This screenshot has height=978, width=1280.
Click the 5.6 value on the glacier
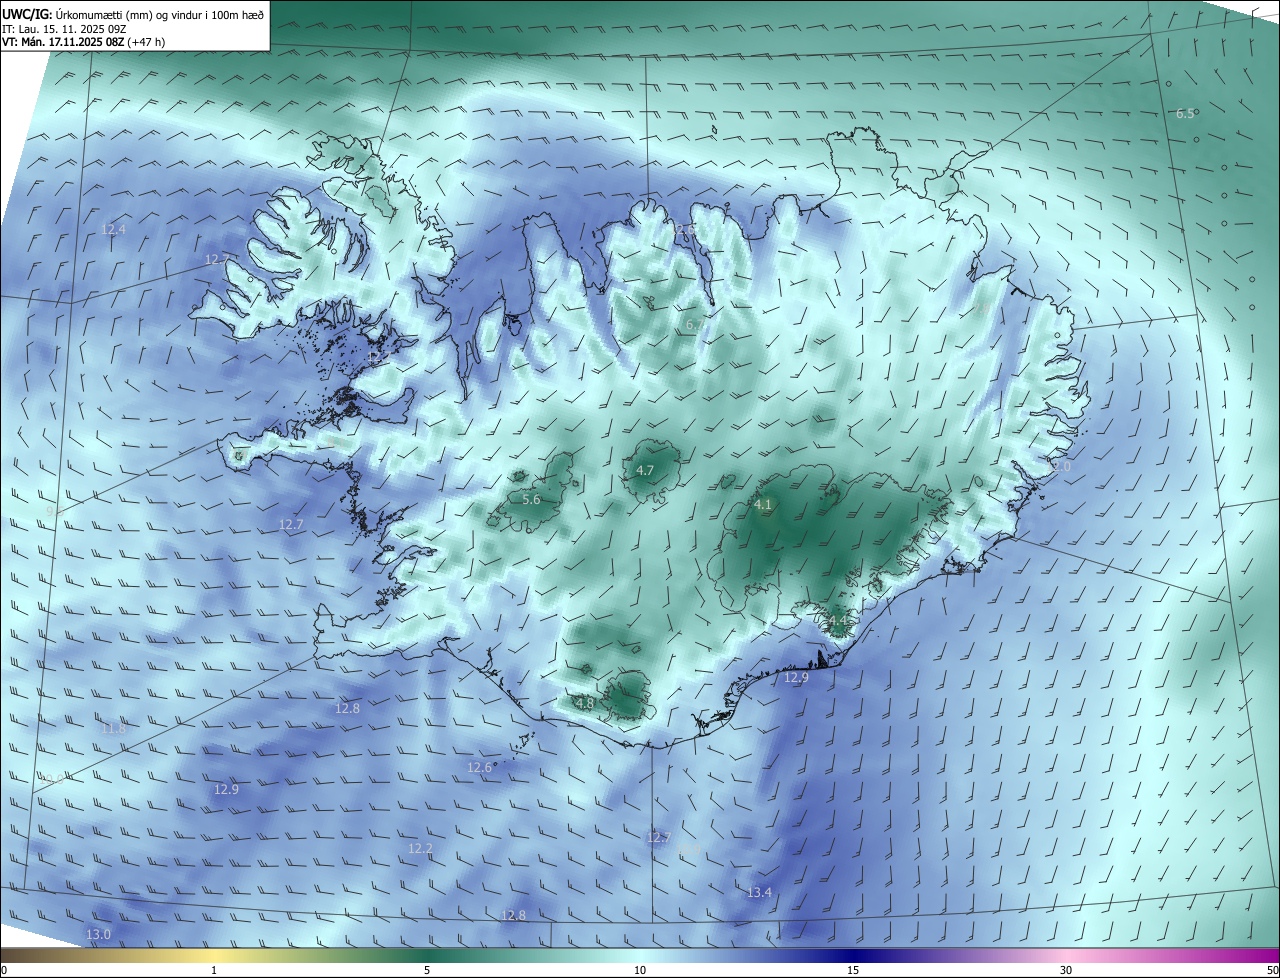coord(531,499)
